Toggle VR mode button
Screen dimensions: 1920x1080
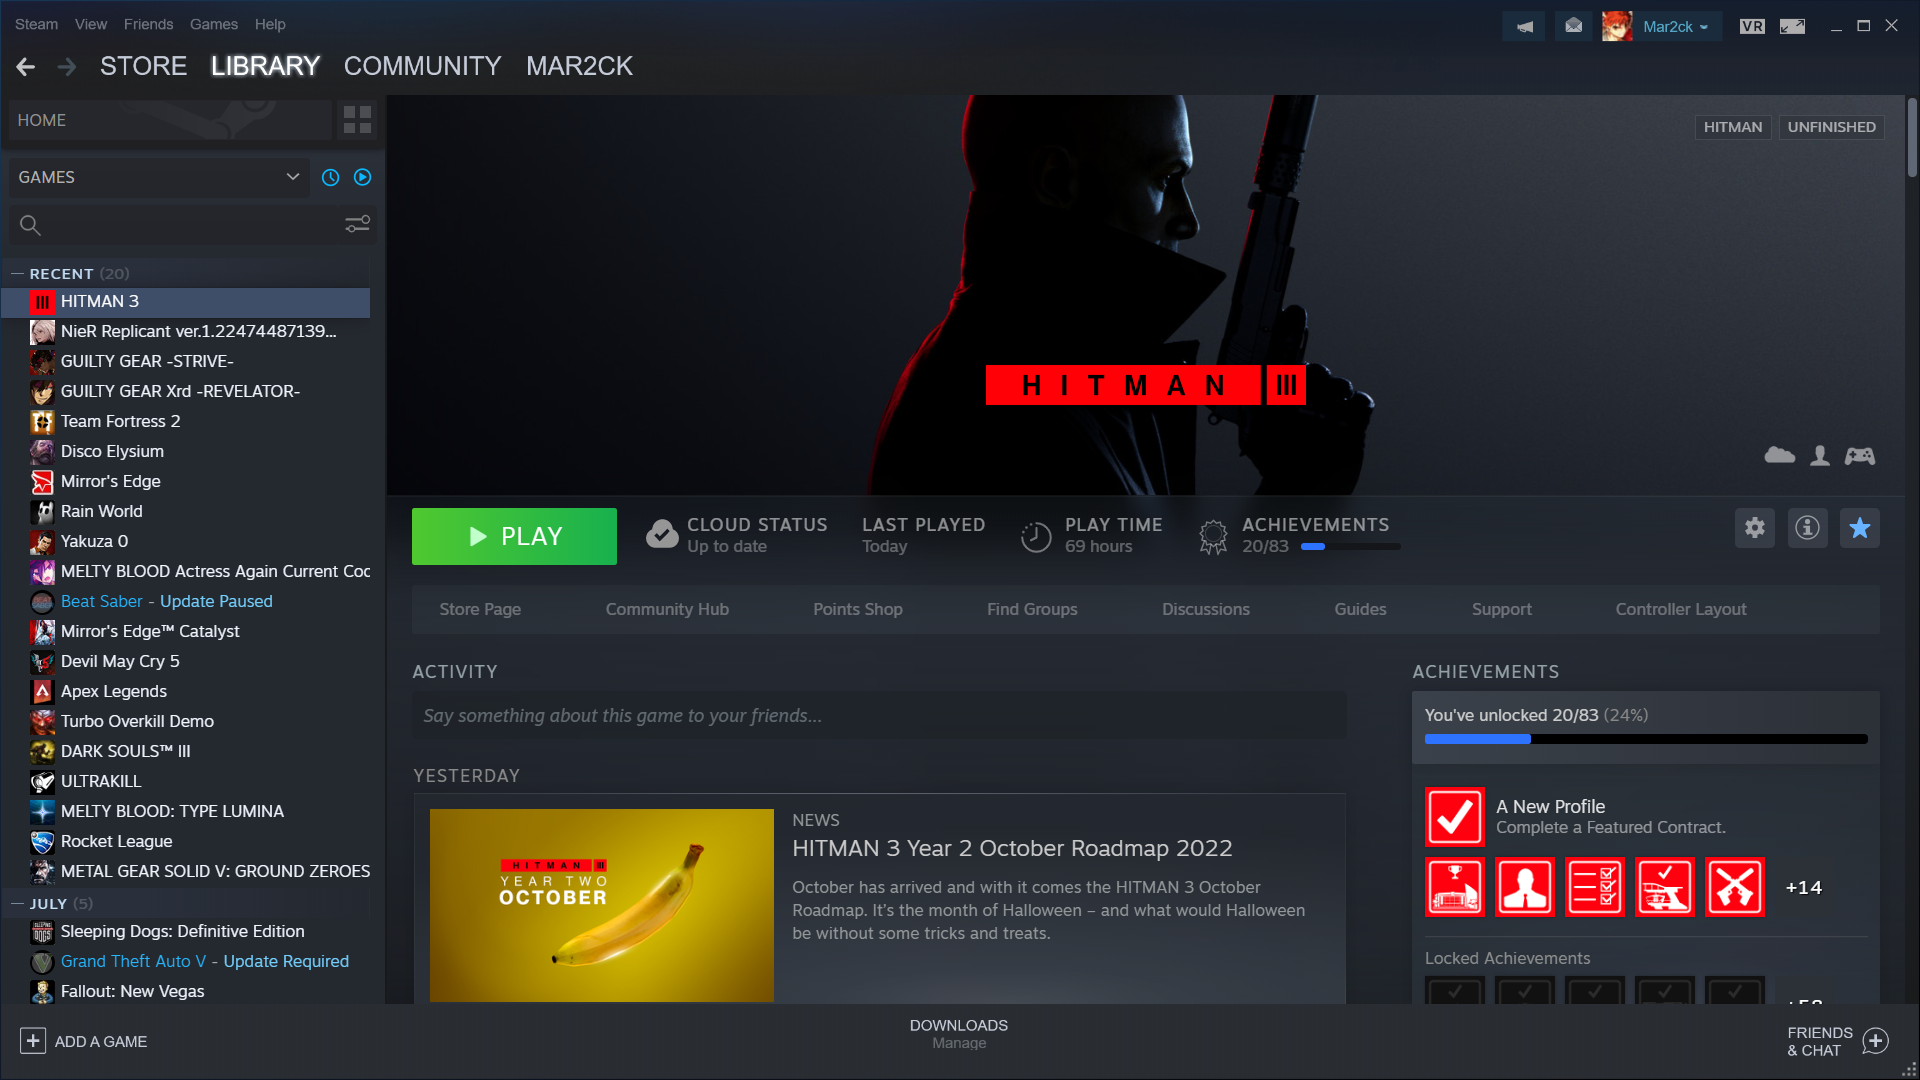[x=1752, y=26]
